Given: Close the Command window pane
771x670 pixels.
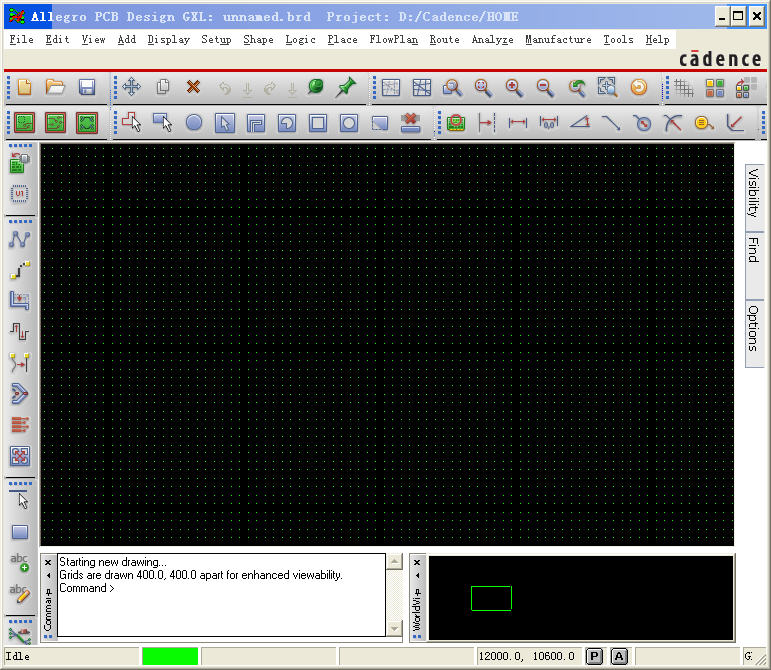Looking at the screenshot, I should coord(48,562).
